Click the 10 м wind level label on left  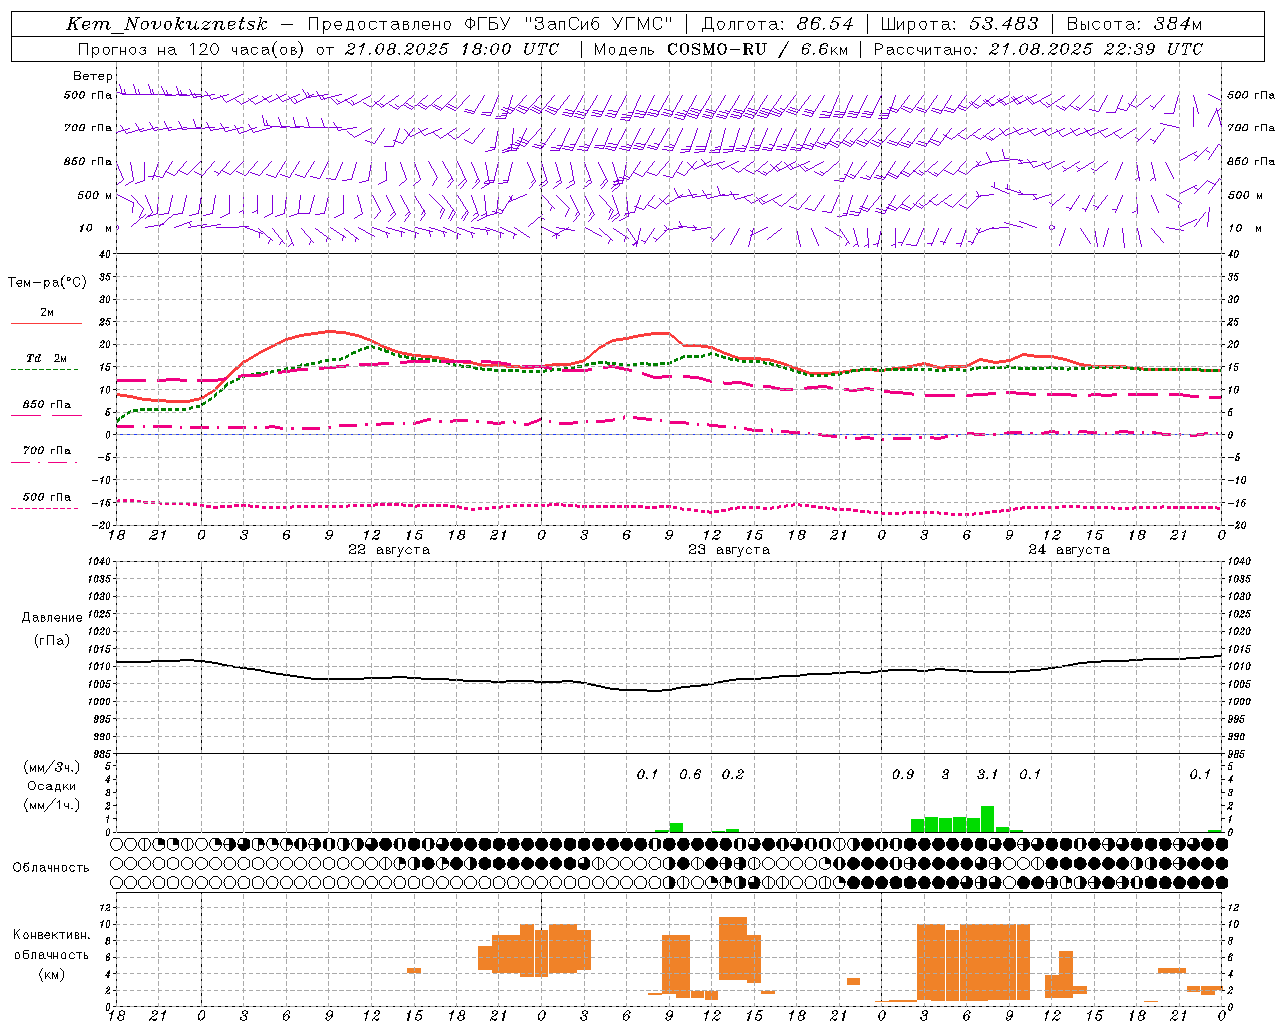(95, 228)
